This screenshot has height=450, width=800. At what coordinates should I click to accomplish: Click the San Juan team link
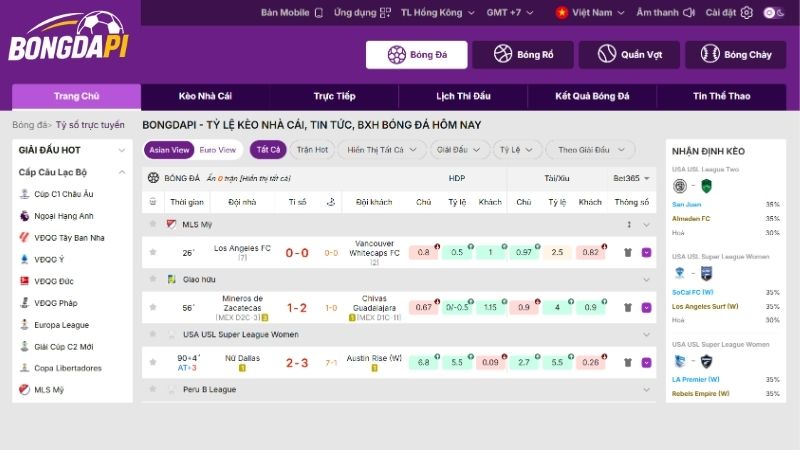[x=686, y=204]
